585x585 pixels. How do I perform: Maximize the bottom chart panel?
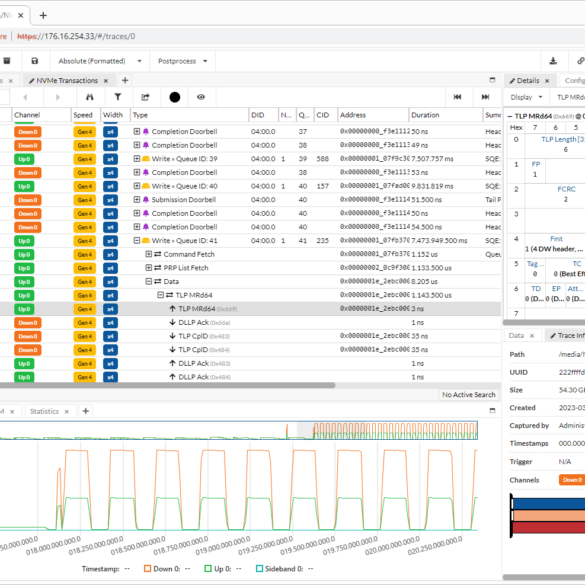tap(492, 410)
